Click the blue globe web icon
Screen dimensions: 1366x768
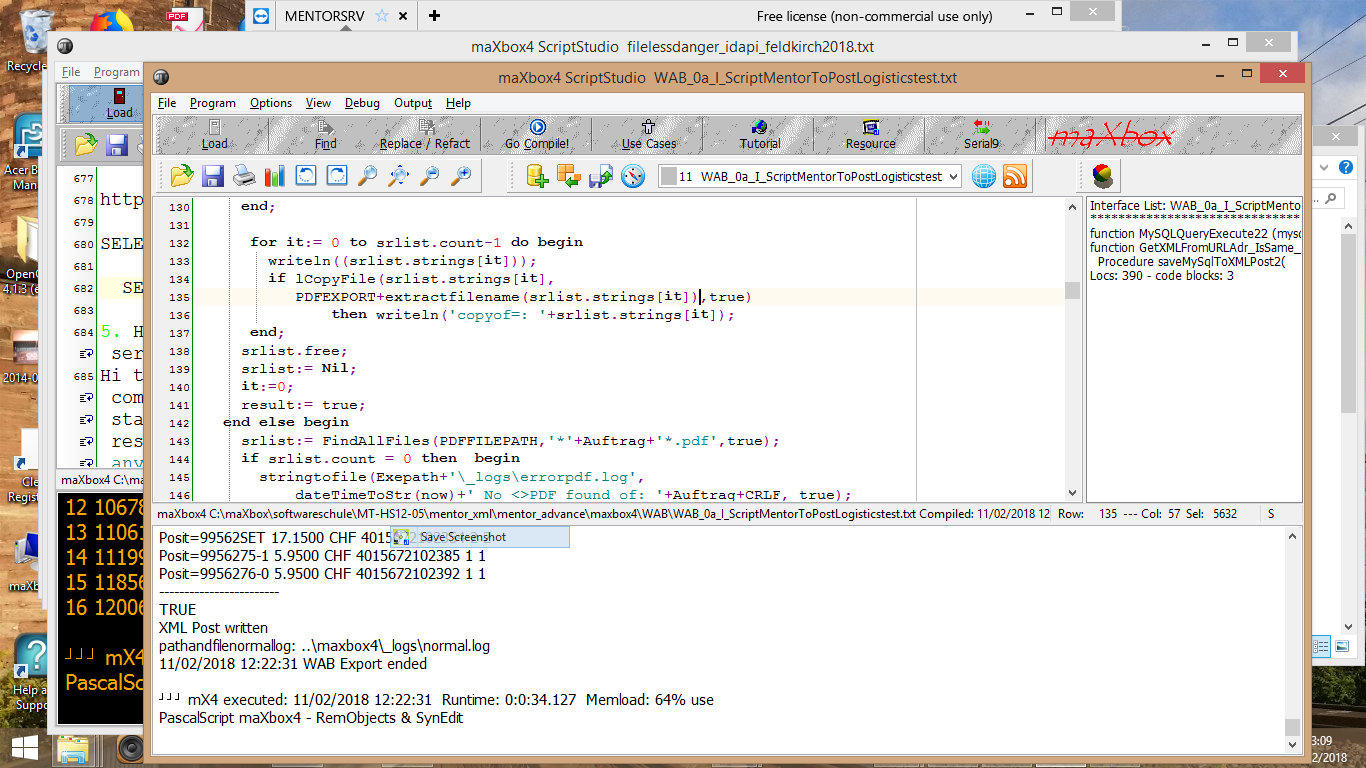point(984,177)
